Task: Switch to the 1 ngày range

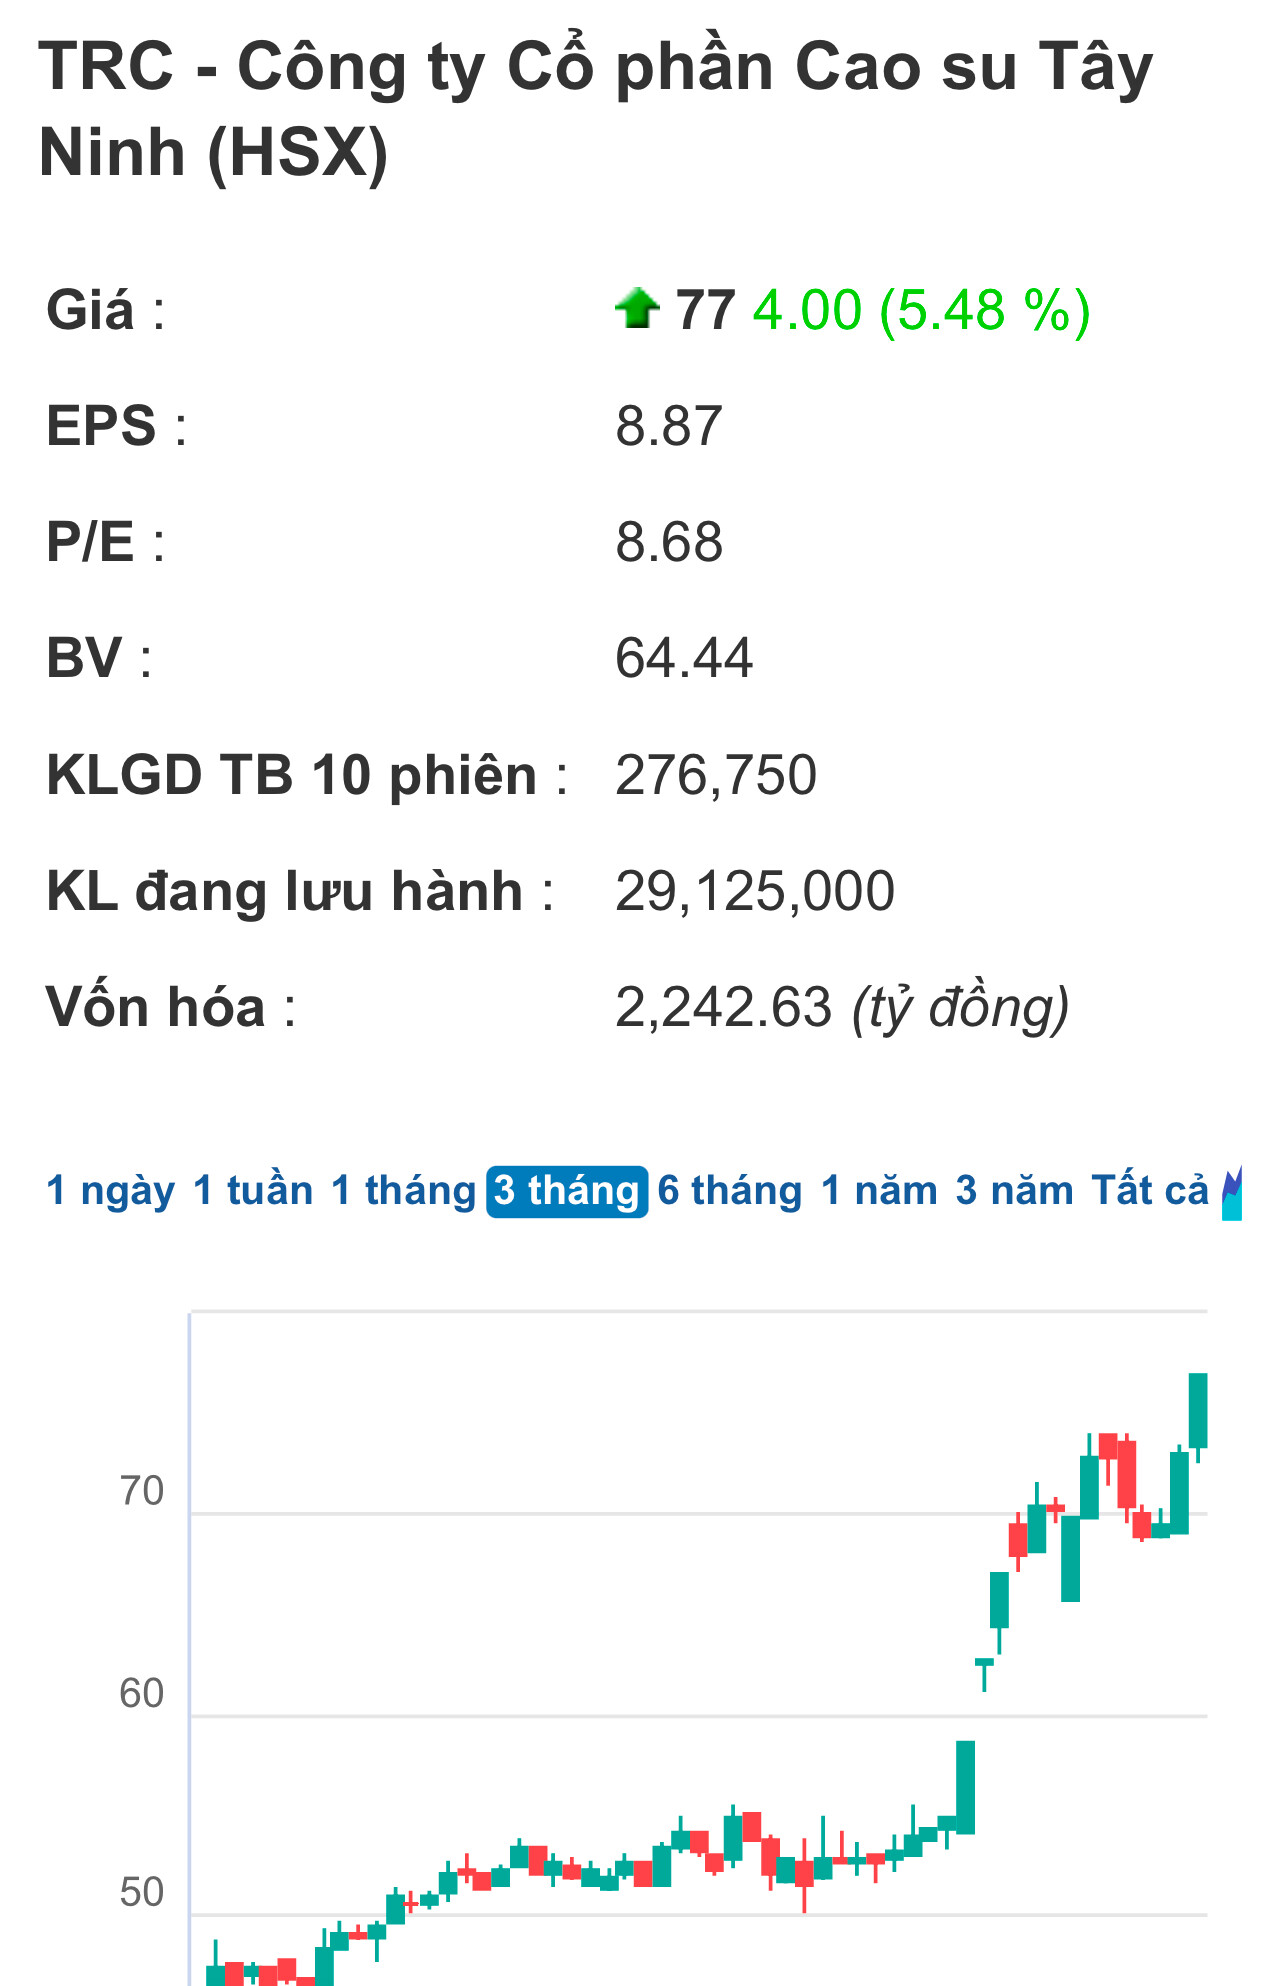Action: (110, 1191)
